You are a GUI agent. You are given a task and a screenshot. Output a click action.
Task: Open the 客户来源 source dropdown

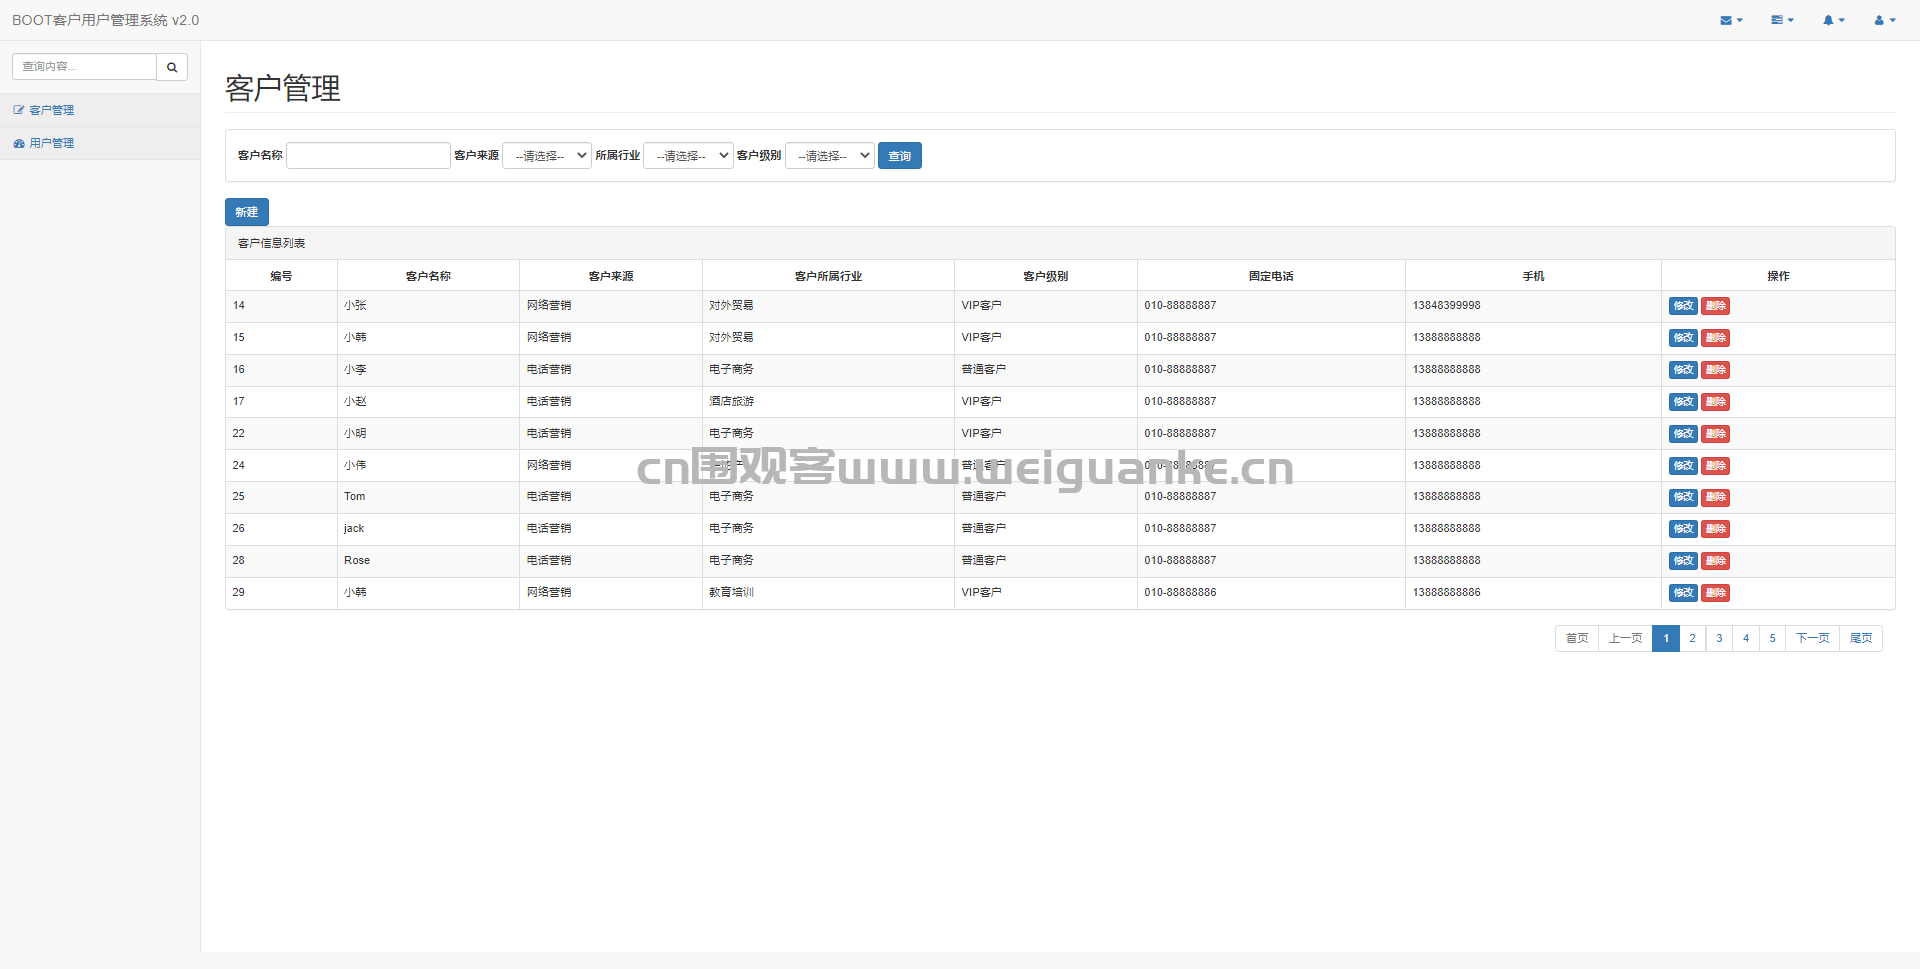(546, 155)
